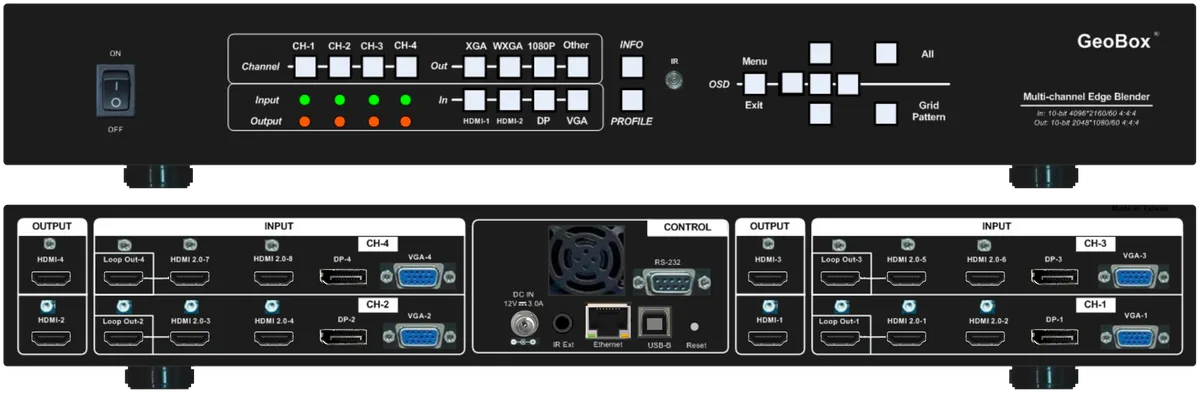Image resolution: width=1200 pixels, height=399 pixels.
Task: Flip the ON/OFF power rocker switch
Action: click(117, 91)
